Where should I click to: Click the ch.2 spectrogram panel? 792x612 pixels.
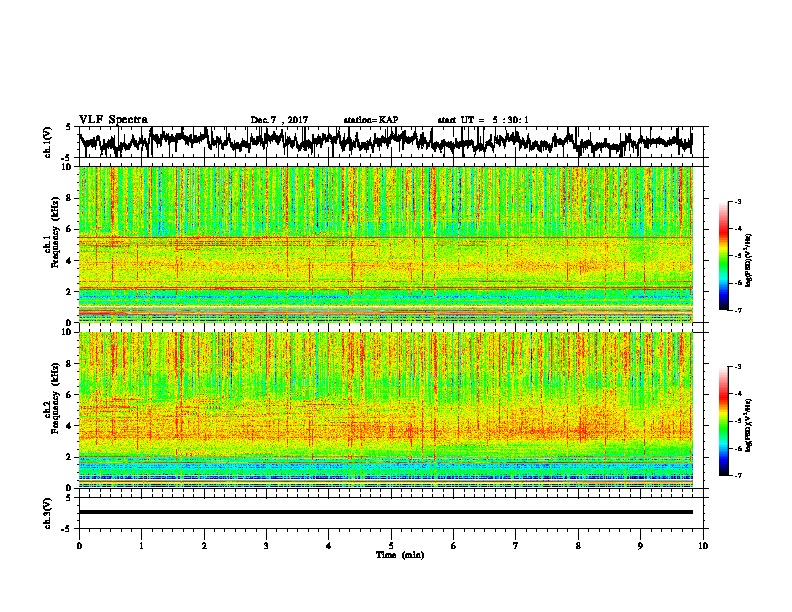point(386,410)
